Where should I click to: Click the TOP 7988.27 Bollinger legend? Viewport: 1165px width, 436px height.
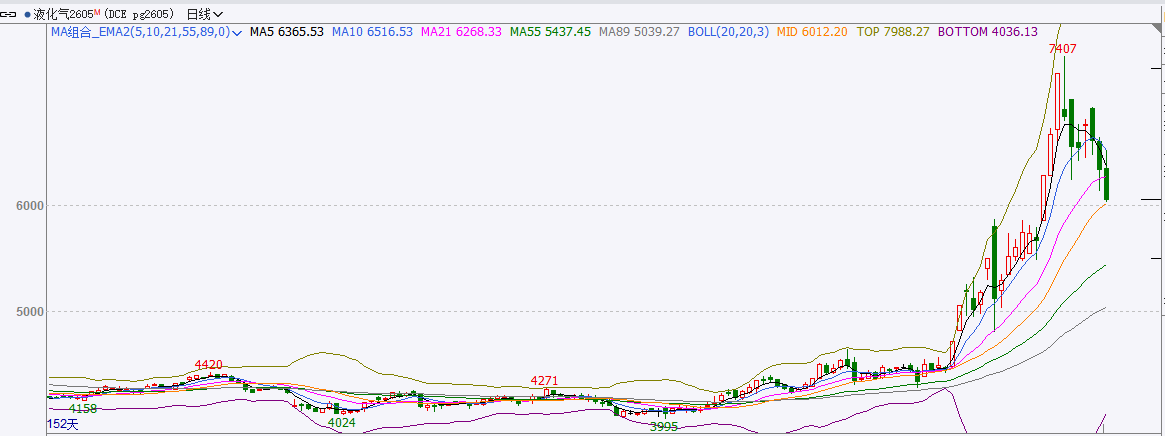click(x=893, y=32)
